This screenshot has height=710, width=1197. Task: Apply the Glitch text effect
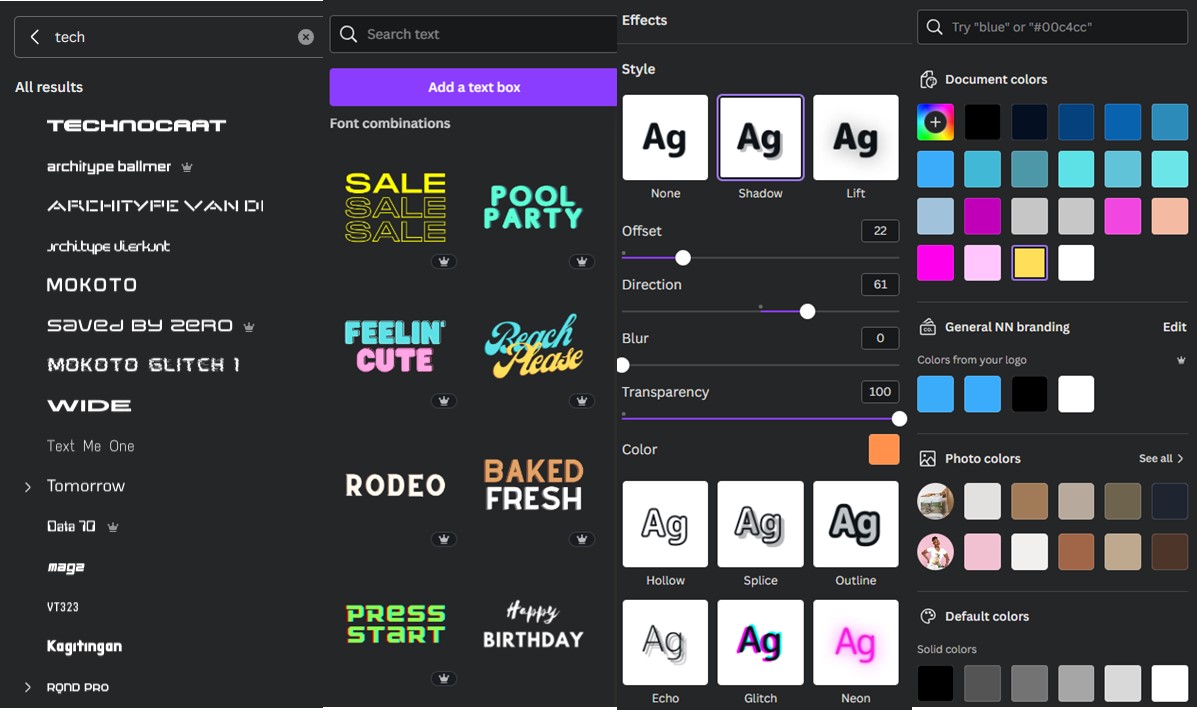[x=760, y=642]
